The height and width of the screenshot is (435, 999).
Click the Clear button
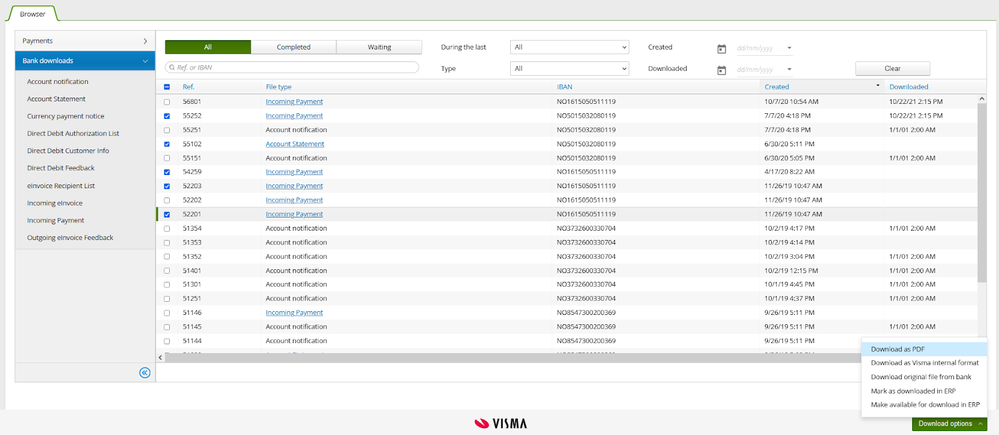(892, 68)
